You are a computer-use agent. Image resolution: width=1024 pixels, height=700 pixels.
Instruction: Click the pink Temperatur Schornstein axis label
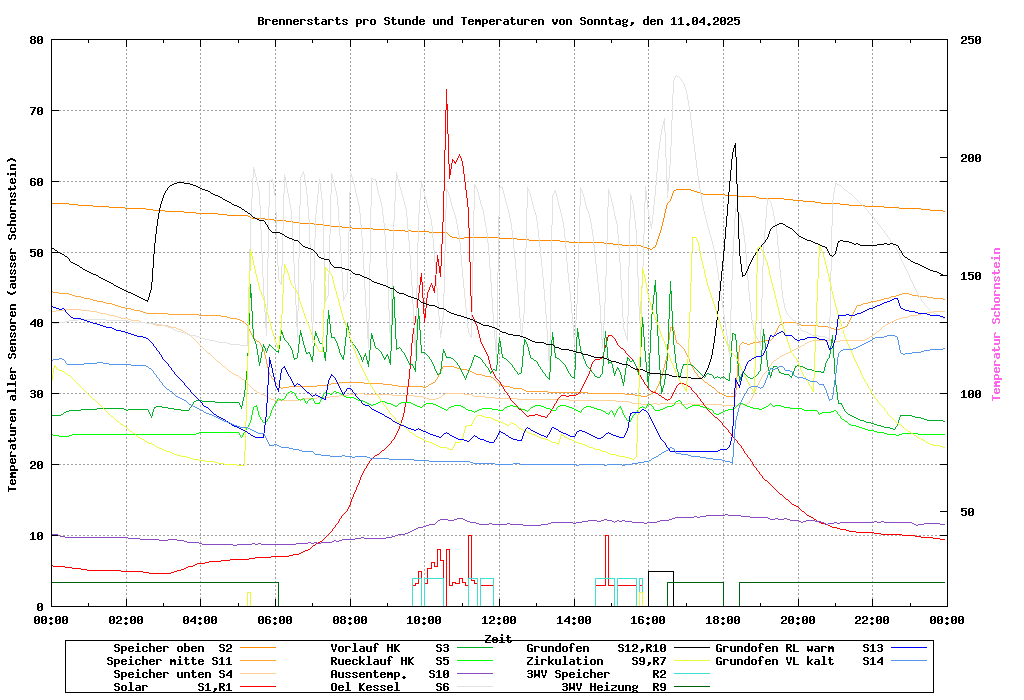tap(996, 324)
